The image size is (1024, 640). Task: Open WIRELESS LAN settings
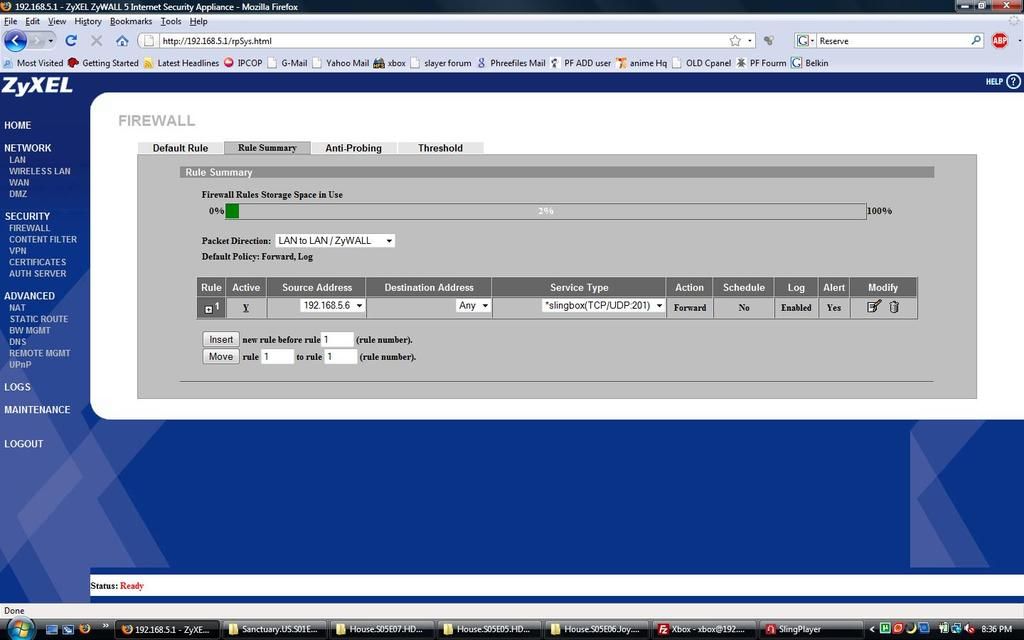pos(39,171)
